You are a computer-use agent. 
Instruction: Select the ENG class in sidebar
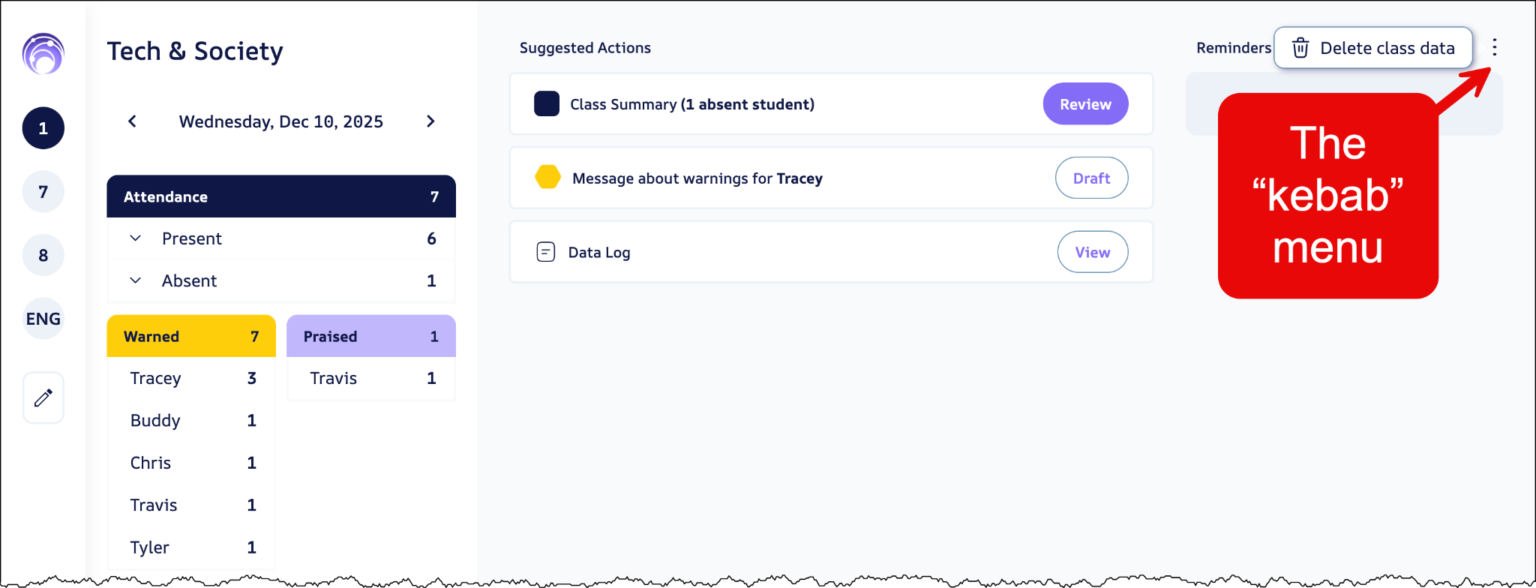(x=43, y=319)
